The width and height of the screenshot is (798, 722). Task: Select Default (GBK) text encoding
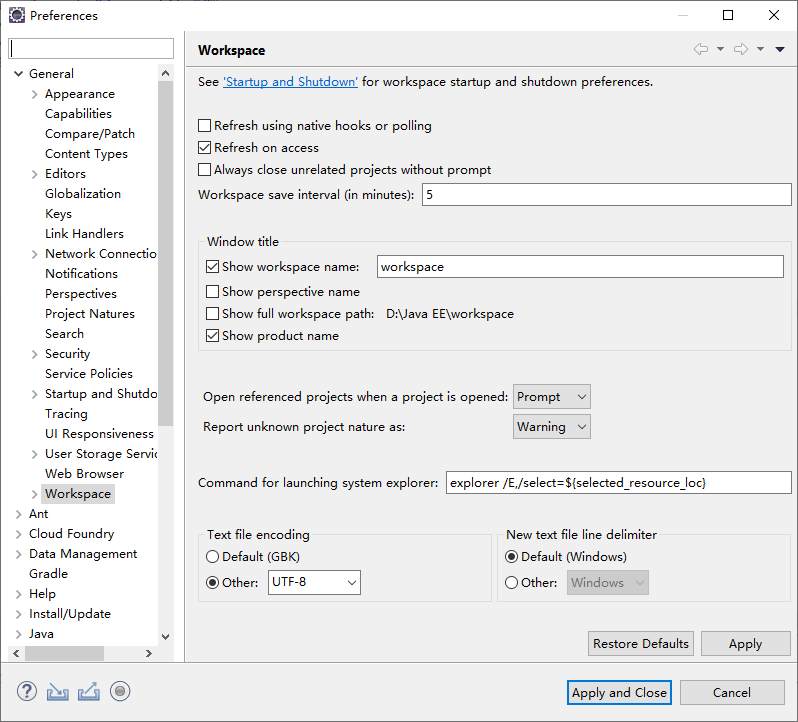coord(212,557)
